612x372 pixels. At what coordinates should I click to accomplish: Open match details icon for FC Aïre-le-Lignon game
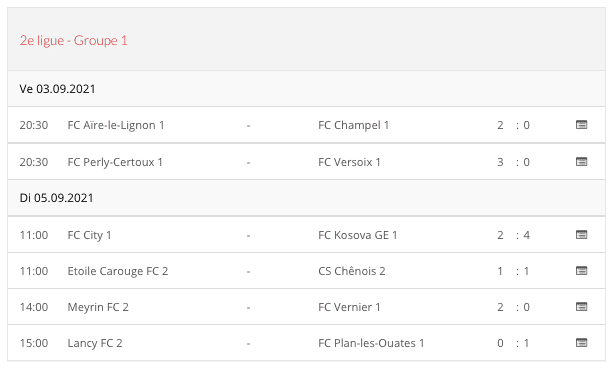582,125
